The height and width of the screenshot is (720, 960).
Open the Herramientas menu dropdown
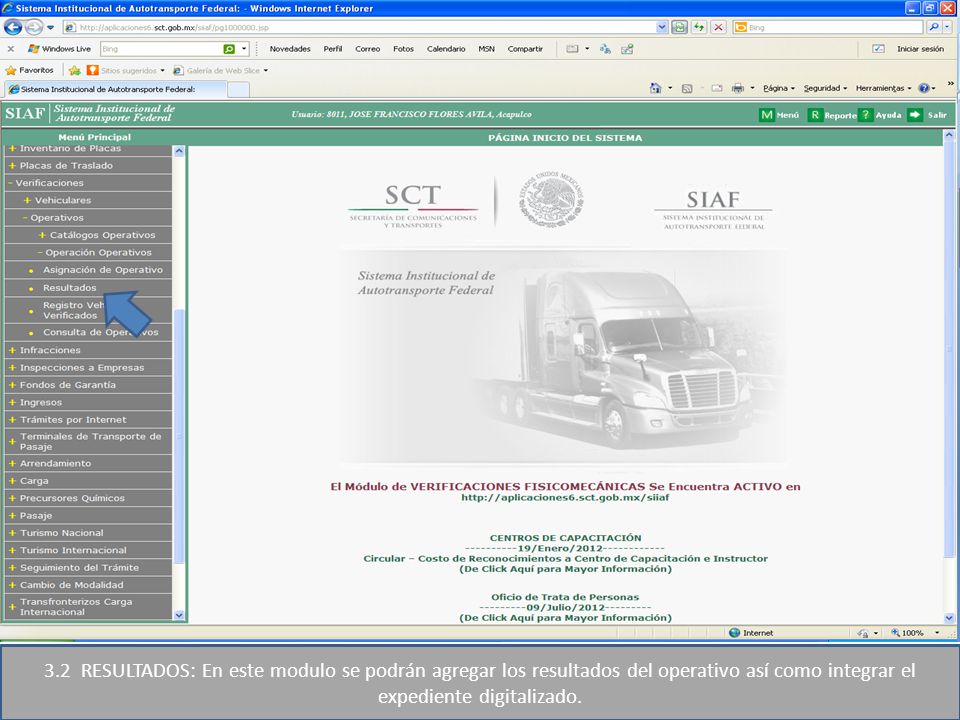point(883,88)
